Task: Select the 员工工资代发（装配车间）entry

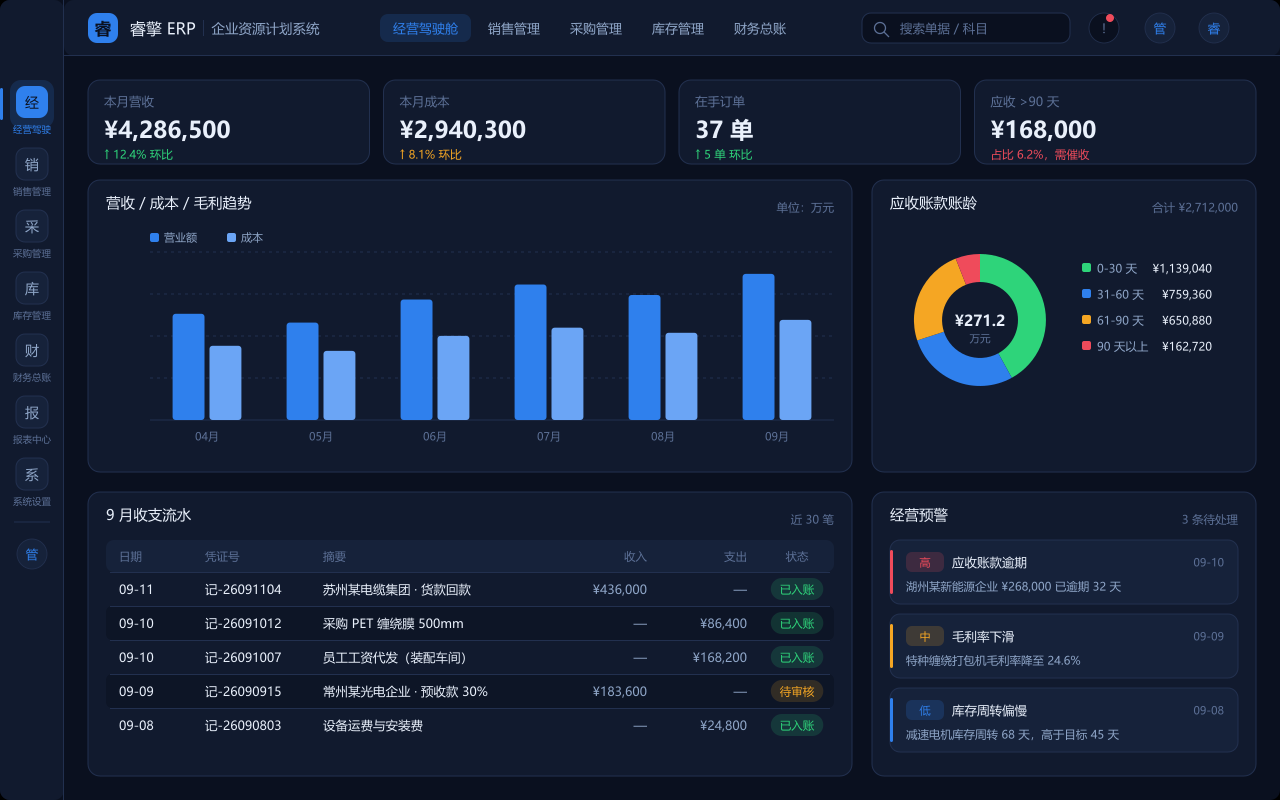Action: [x=395, y=657]
